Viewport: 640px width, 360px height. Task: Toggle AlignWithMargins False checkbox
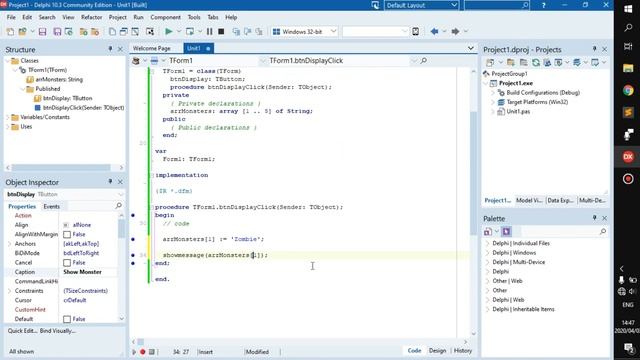(x=67, y=234)
